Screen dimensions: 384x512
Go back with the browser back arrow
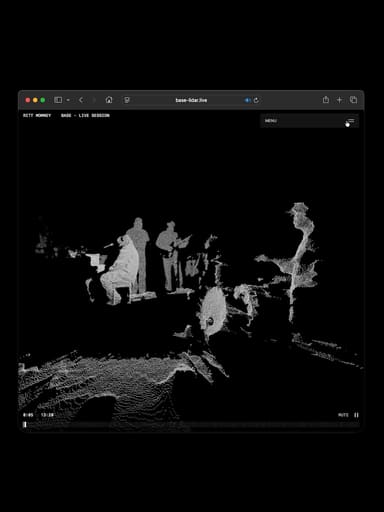click(81, 100)
